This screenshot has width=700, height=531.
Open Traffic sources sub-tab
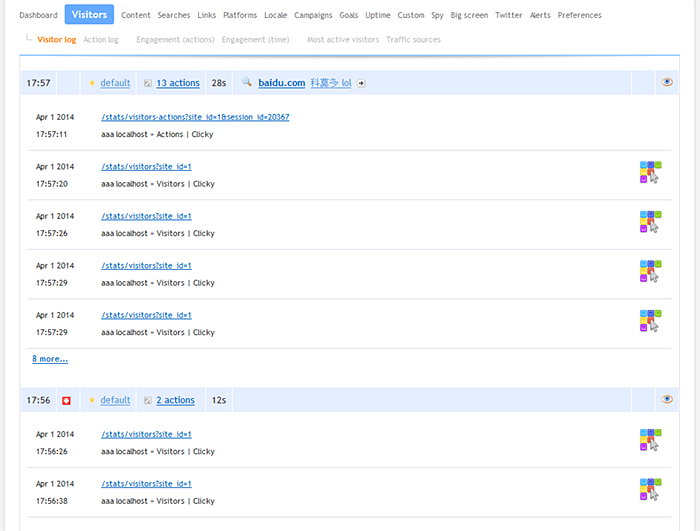[x=413, y=40]
